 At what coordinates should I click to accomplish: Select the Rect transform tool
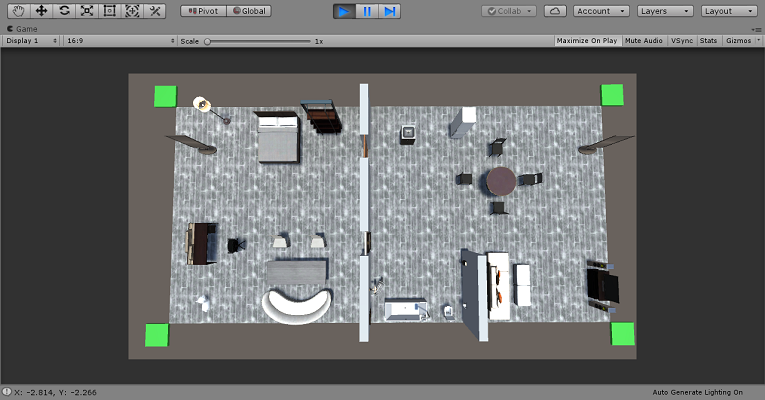click(110, 11)
